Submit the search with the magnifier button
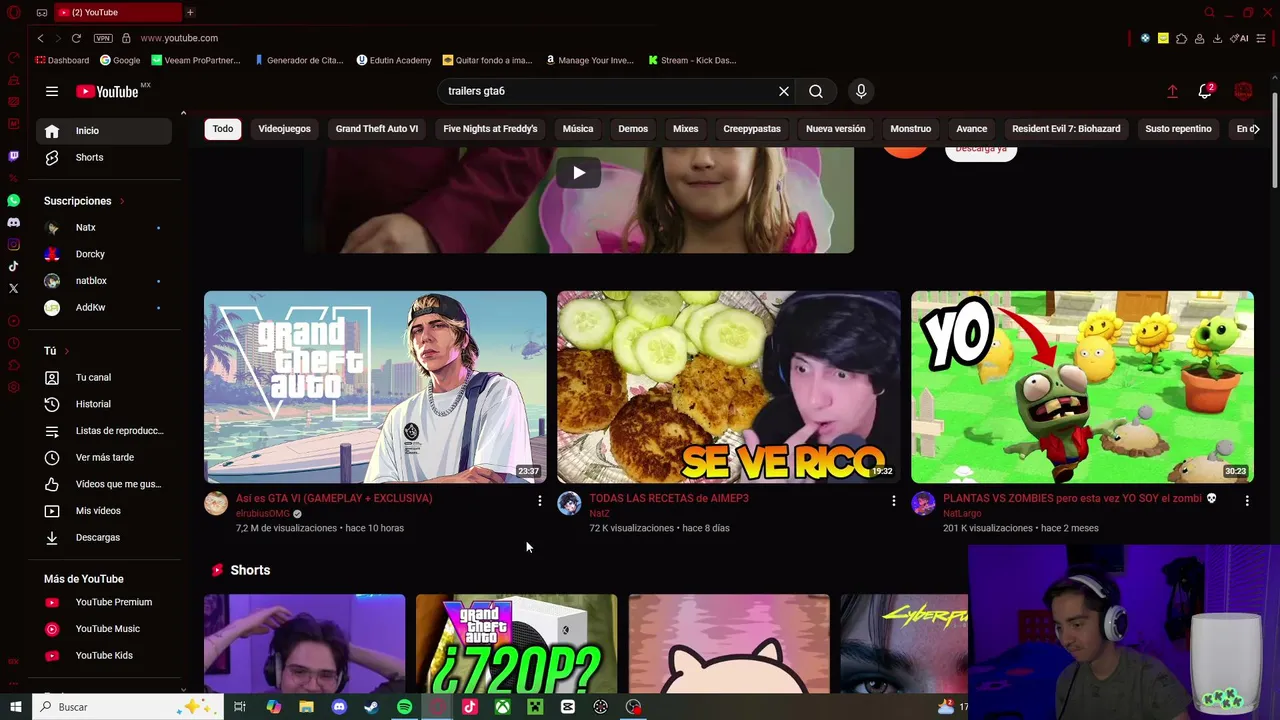The image size is (1280, 720). (816, 91)
